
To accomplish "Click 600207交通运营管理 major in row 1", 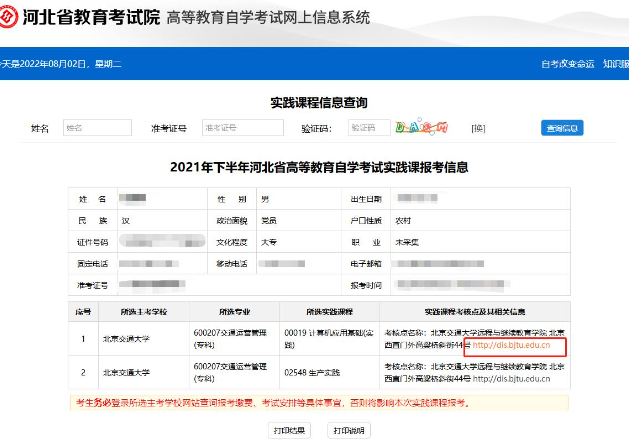I will 230,339.
